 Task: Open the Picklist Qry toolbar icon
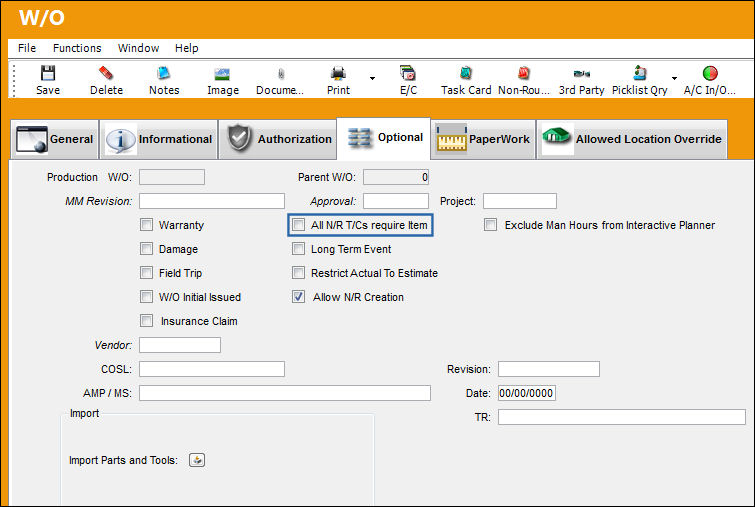tap(639, 73)
